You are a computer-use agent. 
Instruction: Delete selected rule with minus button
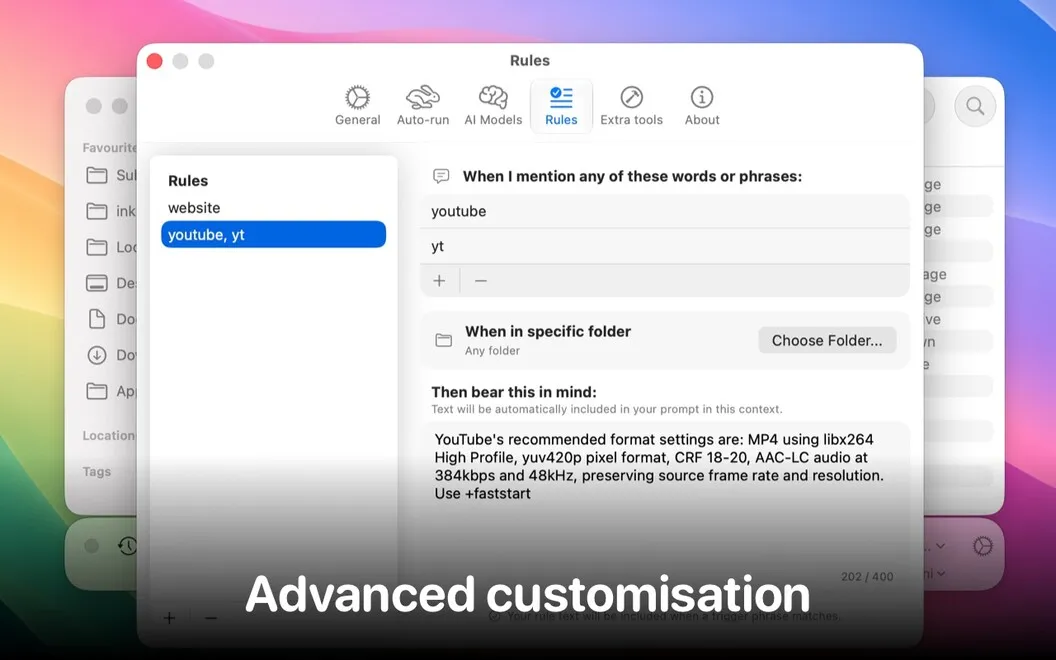(211, 618)
